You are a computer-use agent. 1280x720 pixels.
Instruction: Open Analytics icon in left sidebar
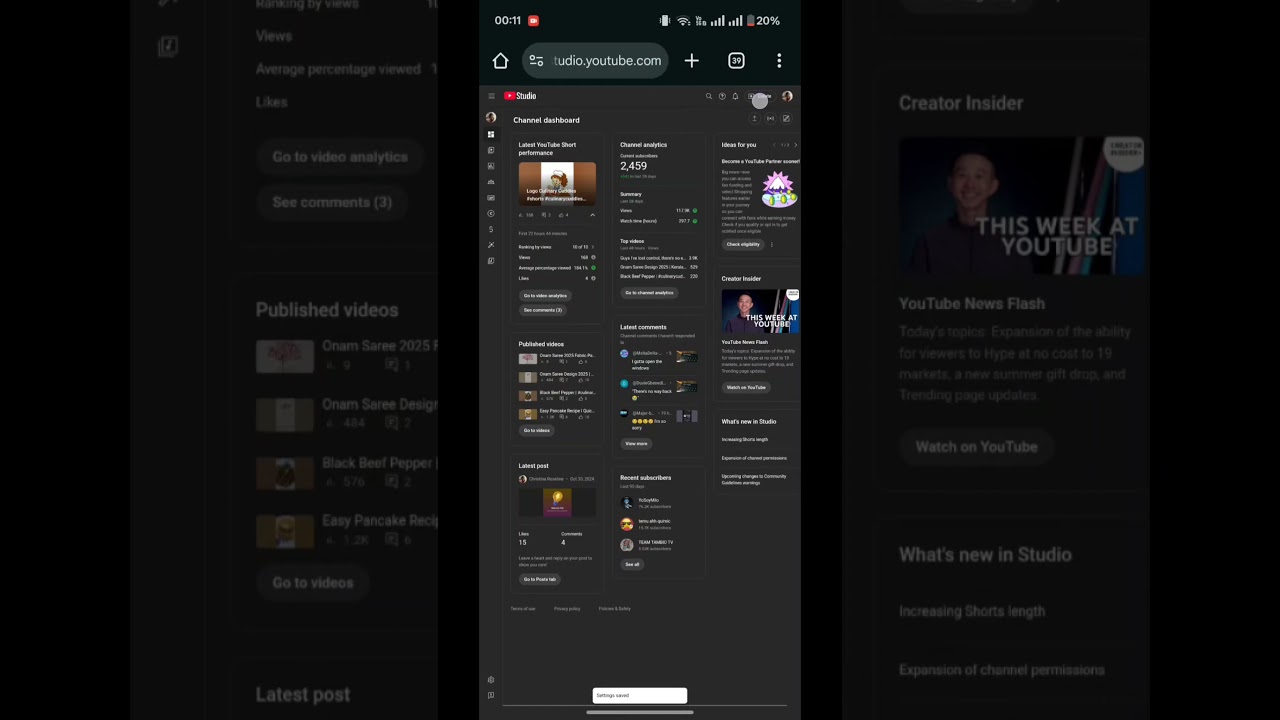click(491, 166)
